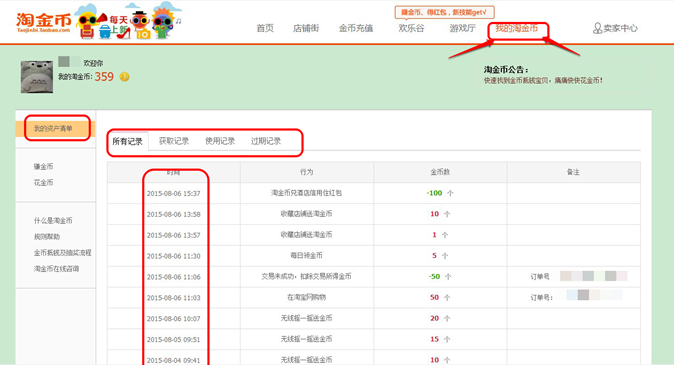Click the -50 coin amount
The height and width of the screenshot is (365, 674).
click(x=434, y=276)
